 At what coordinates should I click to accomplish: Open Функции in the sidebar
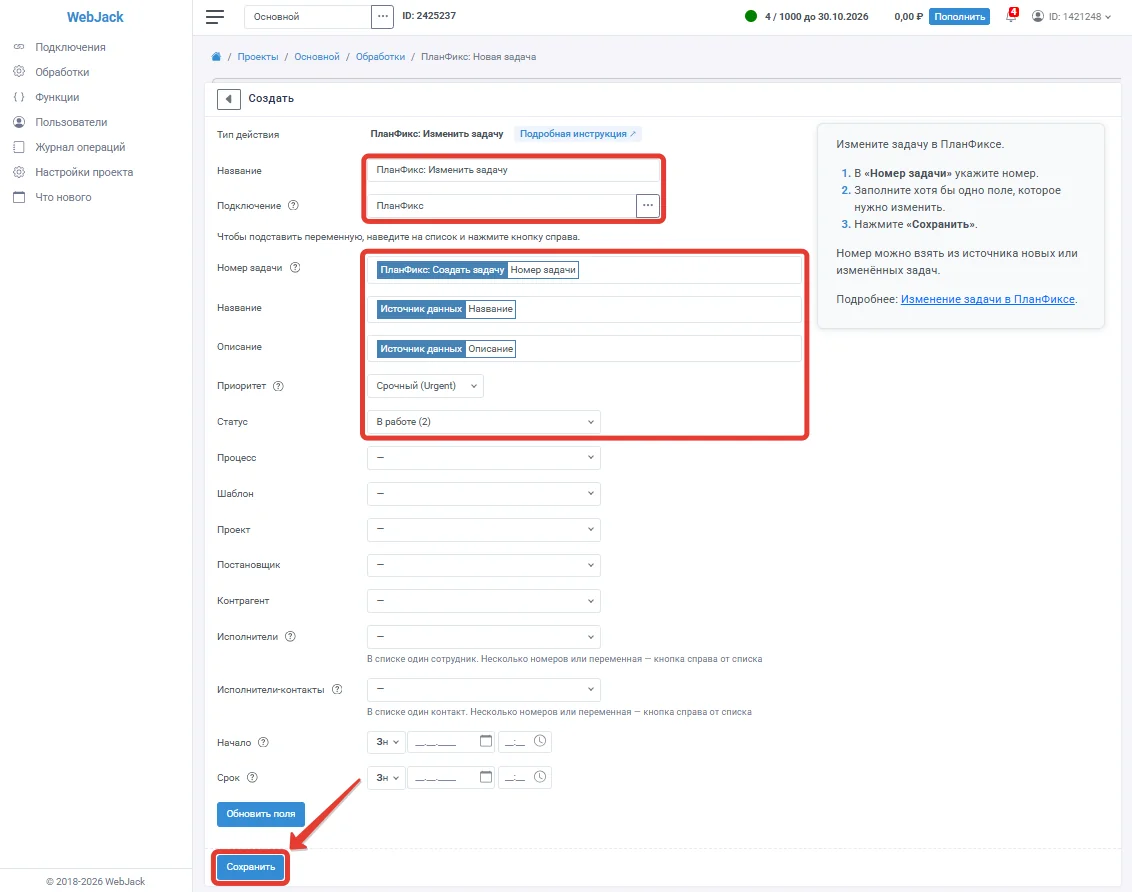(x=57, y=97)
